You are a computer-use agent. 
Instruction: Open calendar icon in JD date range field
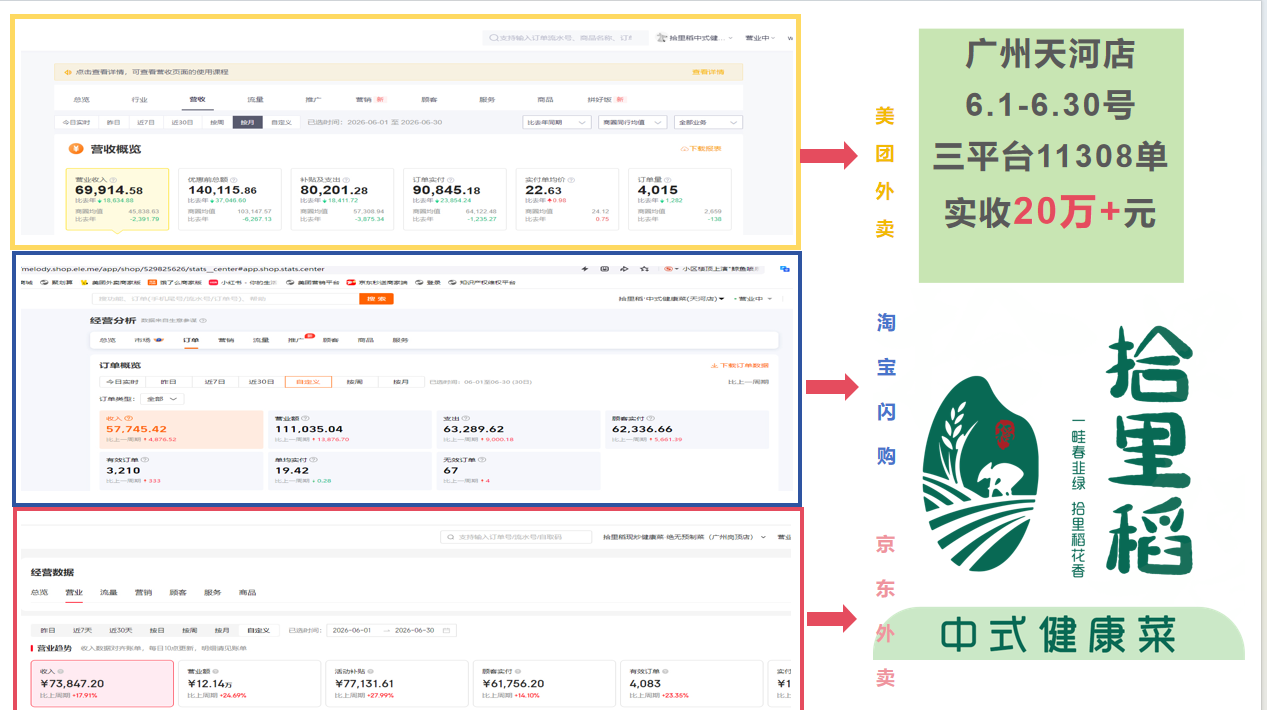click(446, 631)
